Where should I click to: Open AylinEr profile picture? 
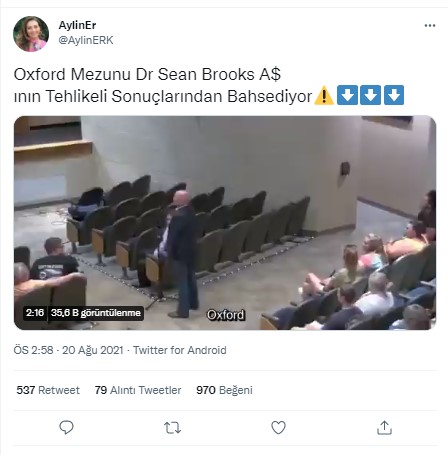pos(31,34)
